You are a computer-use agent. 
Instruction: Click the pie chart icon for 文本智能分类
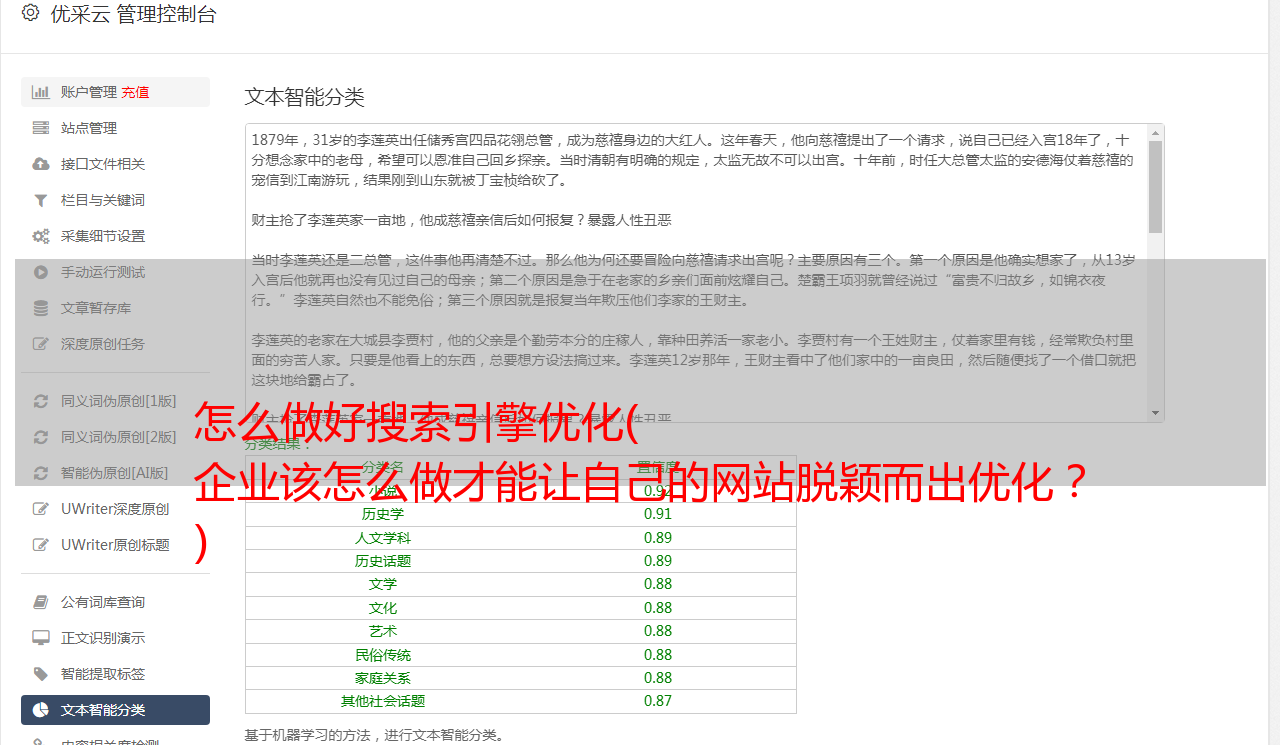[x=40, y=710]
